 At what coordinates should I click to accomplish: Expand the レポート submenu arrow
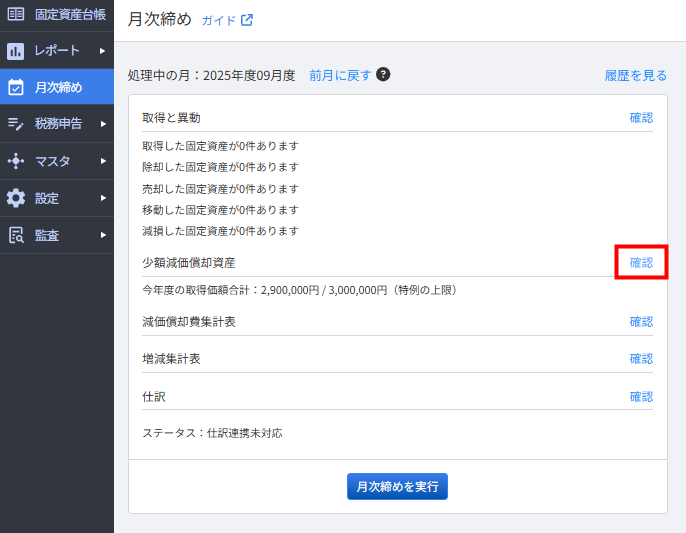pos(102,51)
